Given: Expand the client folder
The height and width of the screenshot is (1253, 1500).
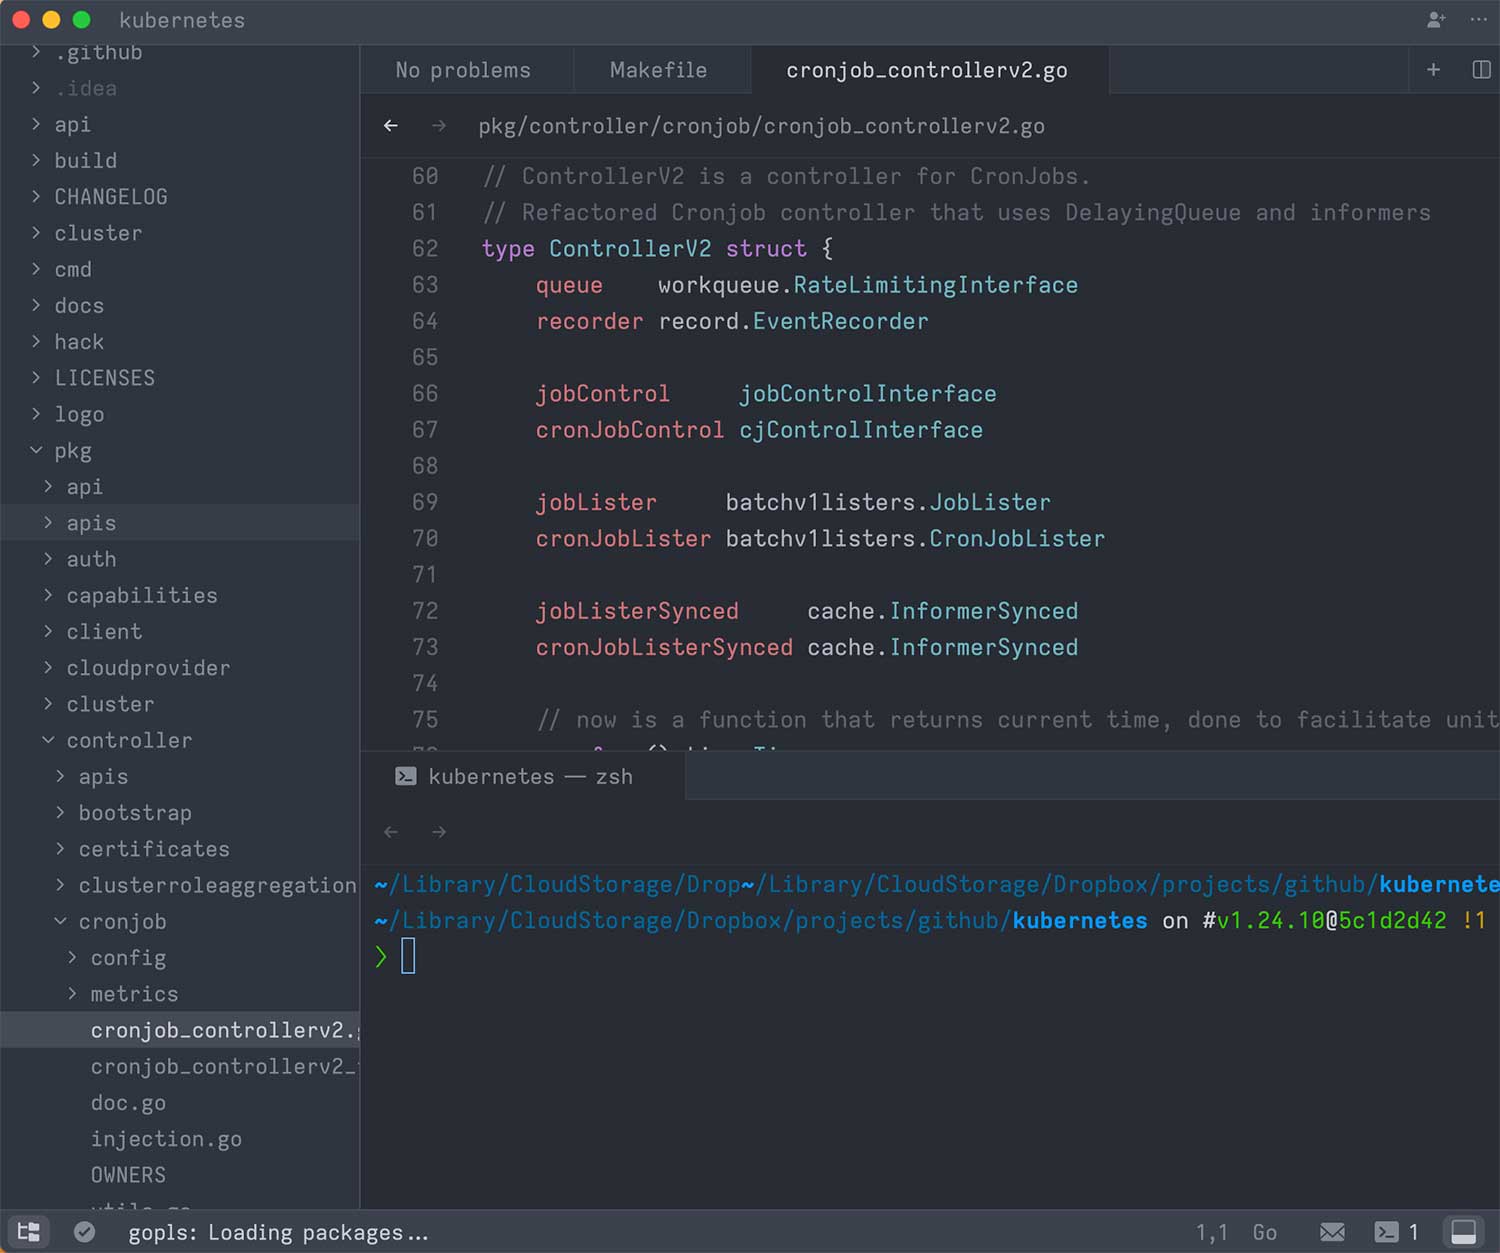Looking at the screenshot, I should pyautogui.click(x=180, y=632).
